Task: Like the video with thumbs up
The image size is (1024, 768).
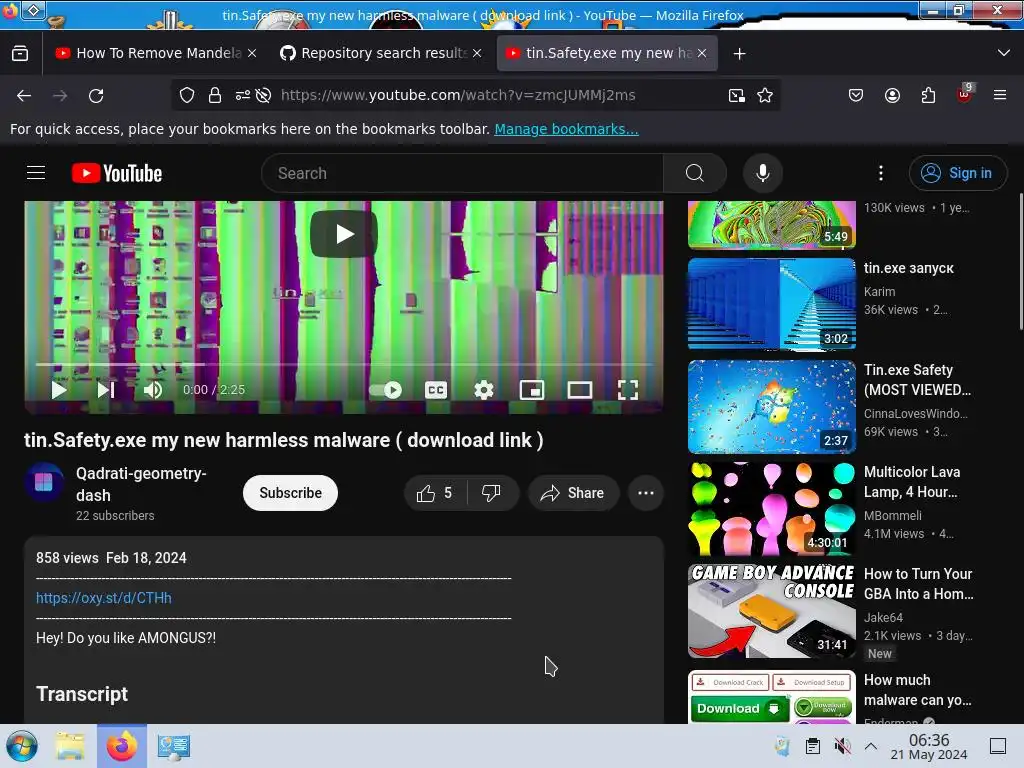Action: click(435, 493)
